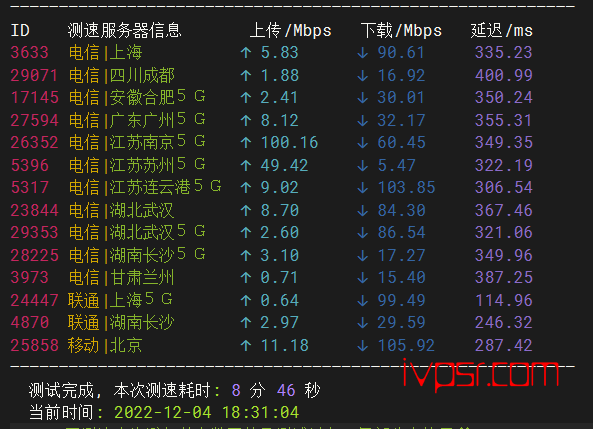Click the download arrow beside 5.47
This screenshot has width=593, height=429.
(x=362, y=165)
